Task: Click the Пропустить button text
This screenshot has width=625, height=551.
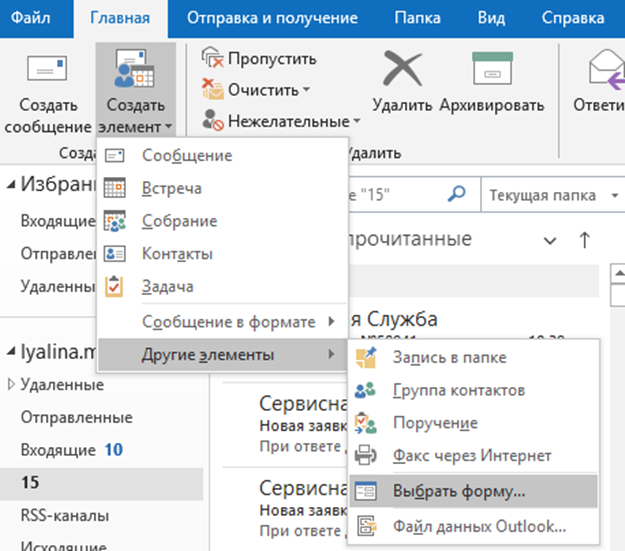Action: point(272,59)
